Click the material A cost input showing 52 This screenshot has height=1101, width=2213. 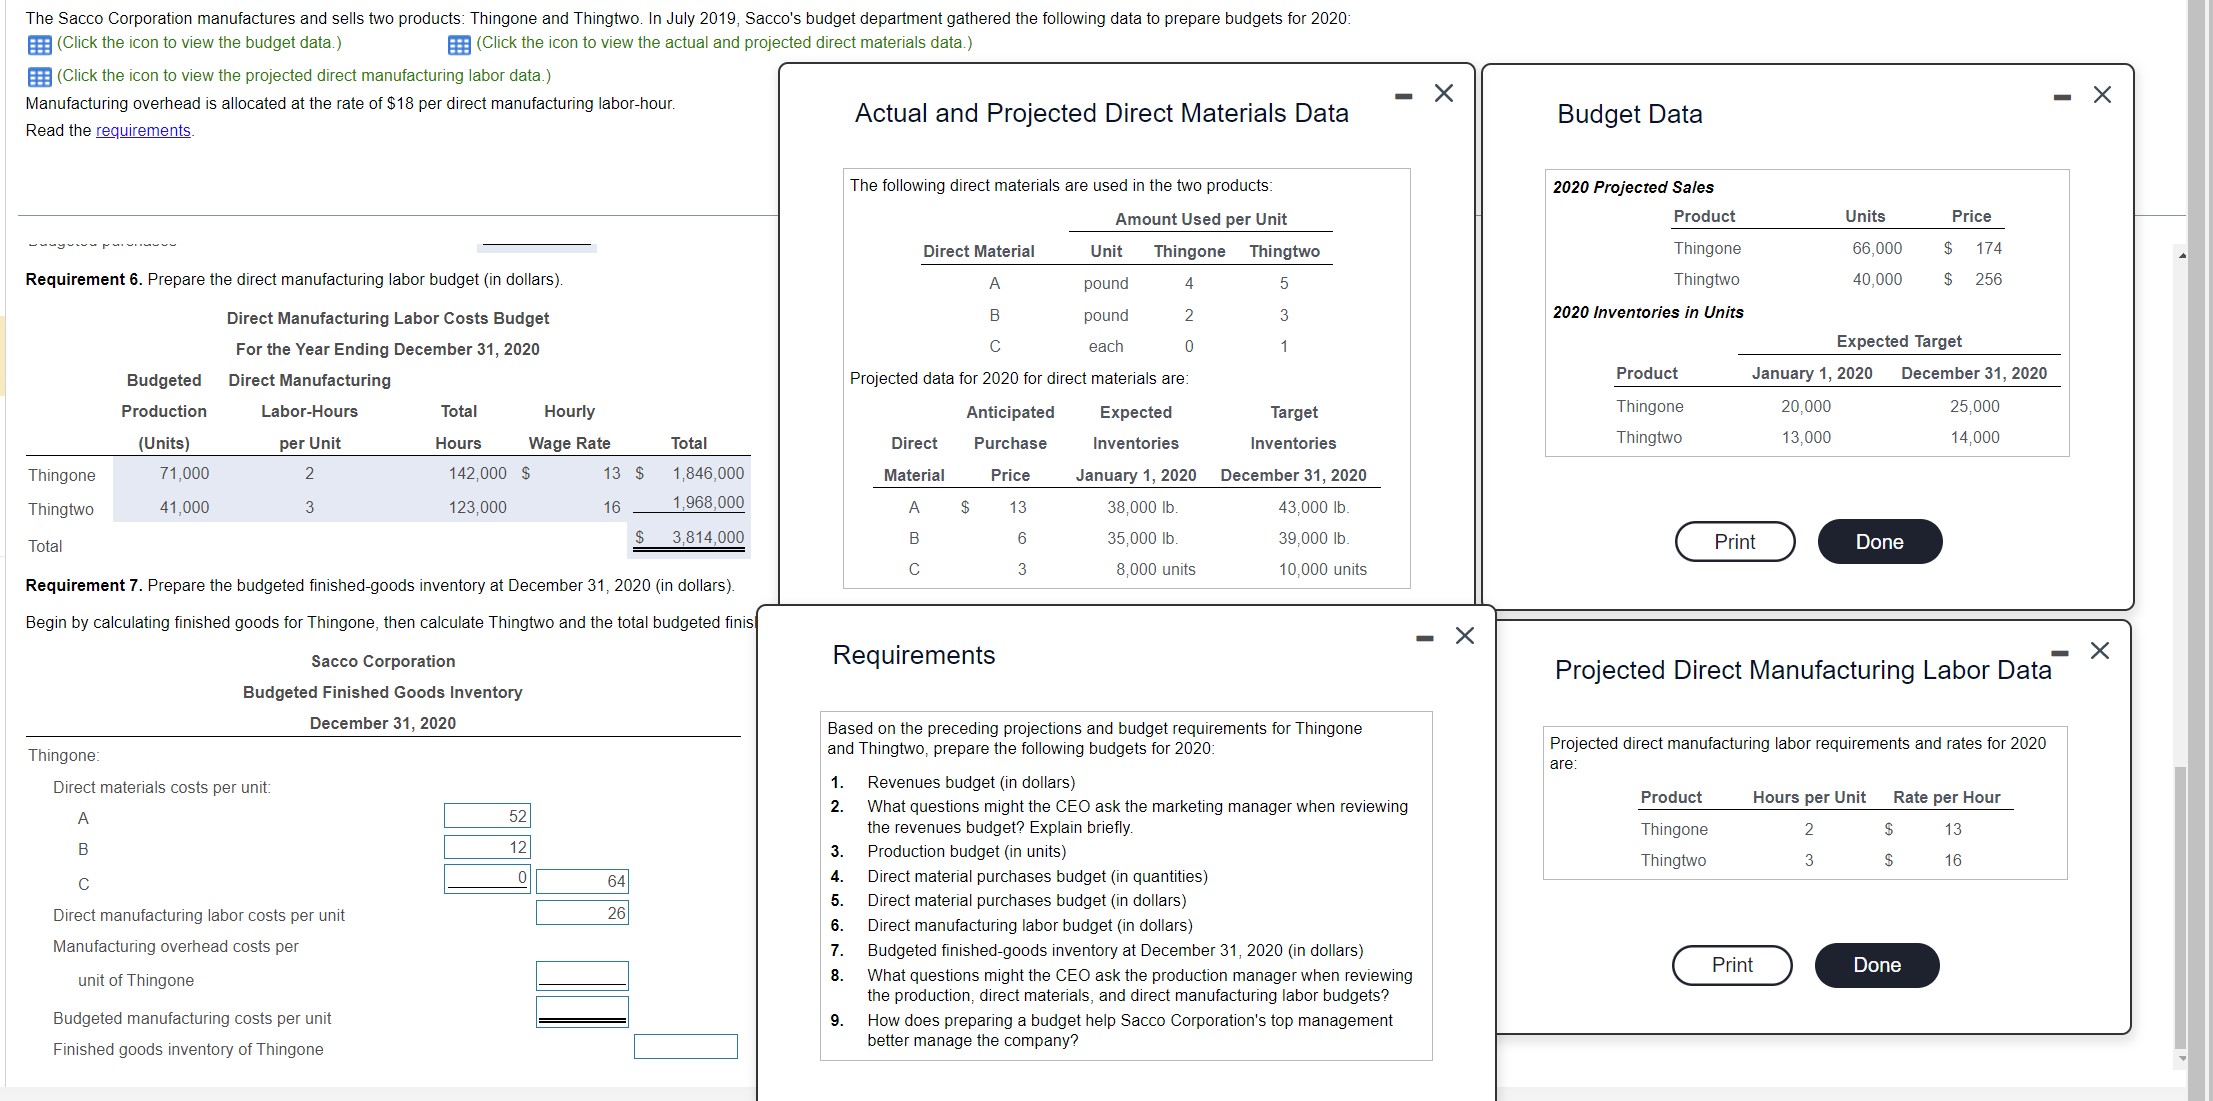coord(487,816)
